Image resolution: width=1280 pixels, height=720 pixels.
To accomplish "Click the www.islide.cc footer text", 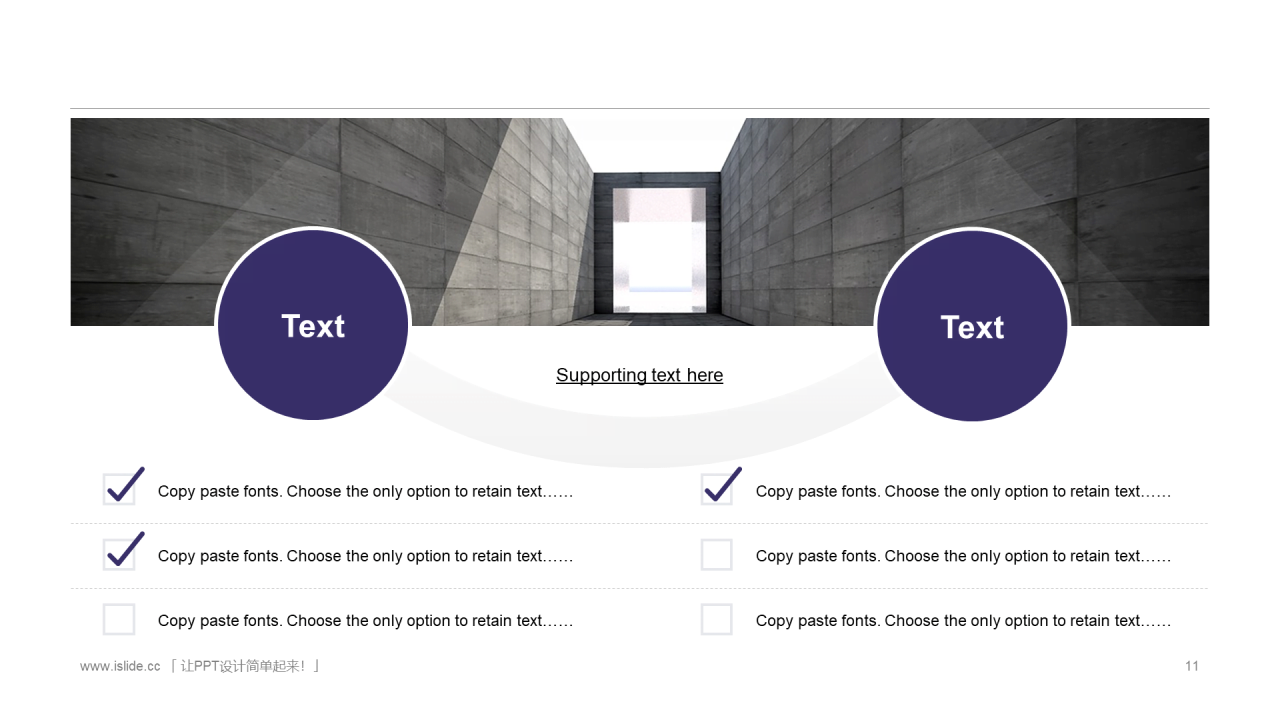I will (x=120, y=666).
